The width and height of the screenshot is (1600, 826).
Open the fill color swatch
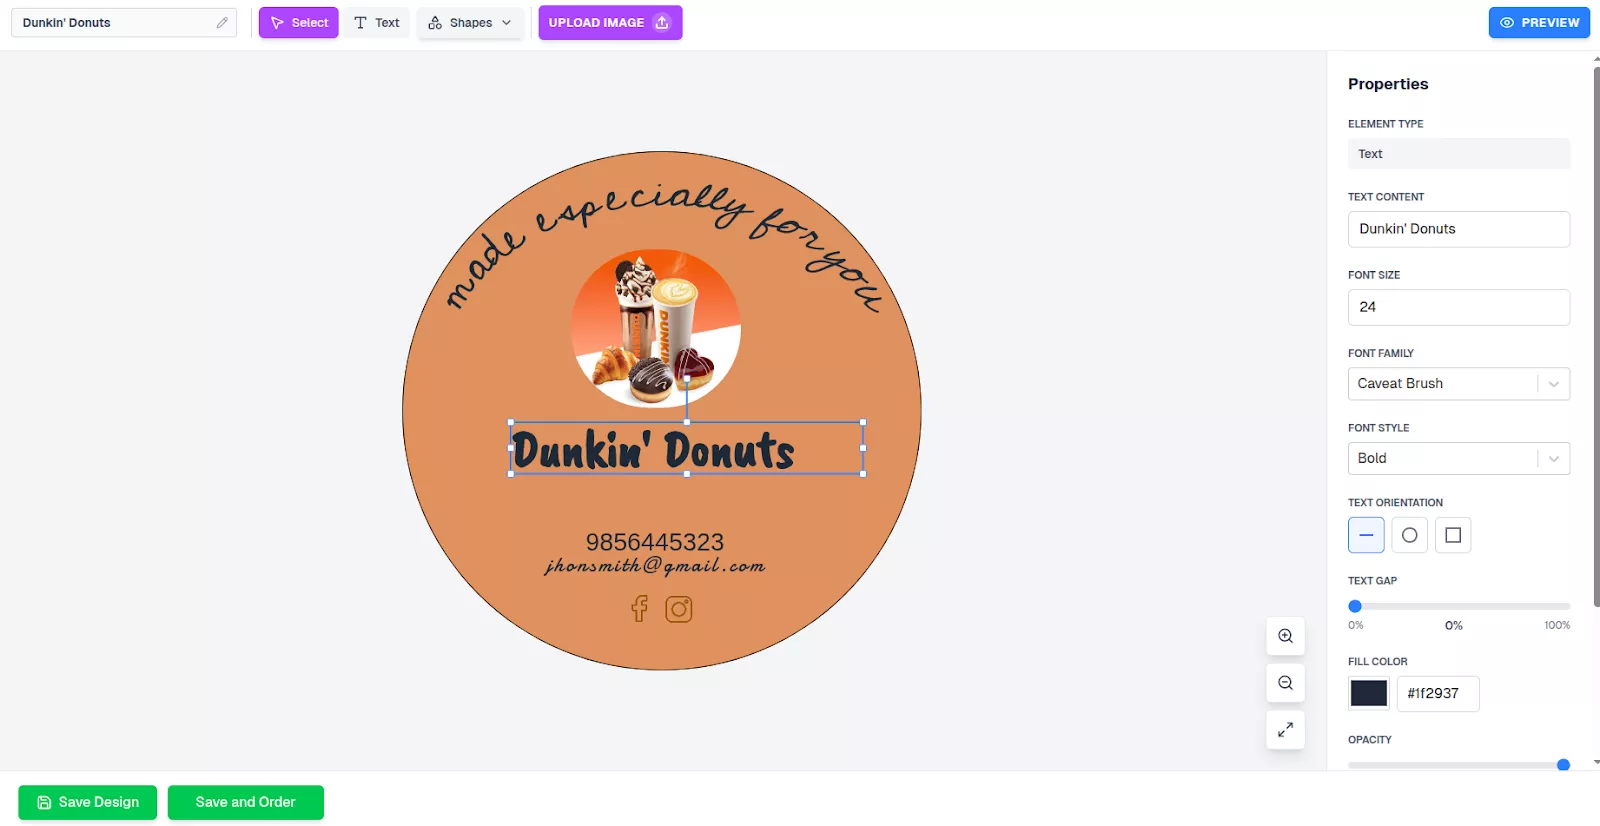coord(1369,693)
